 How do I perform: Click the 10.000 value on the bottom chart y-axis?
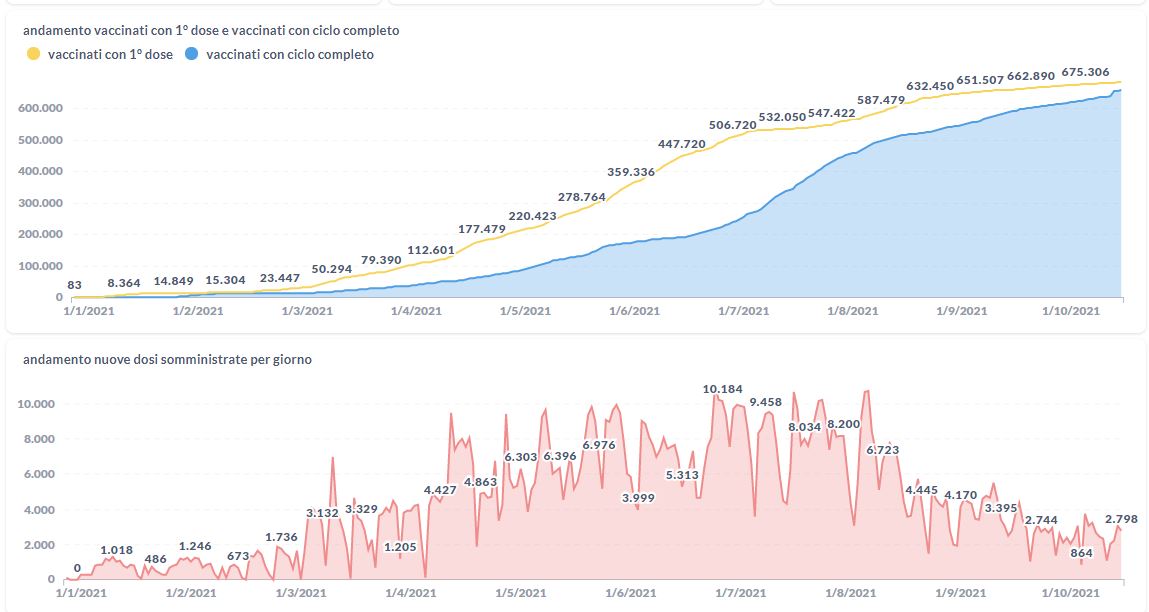[42, 404]
